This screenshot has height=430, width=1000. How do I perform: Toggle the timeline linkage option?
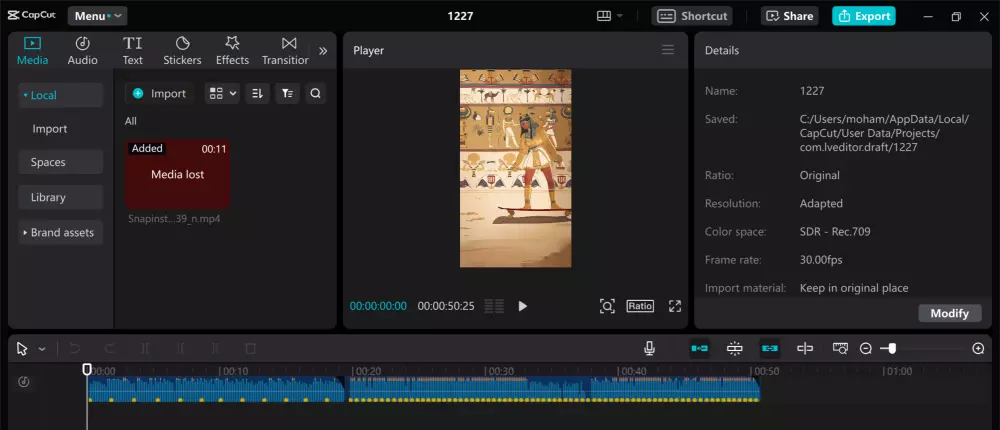tap(769, 348)
